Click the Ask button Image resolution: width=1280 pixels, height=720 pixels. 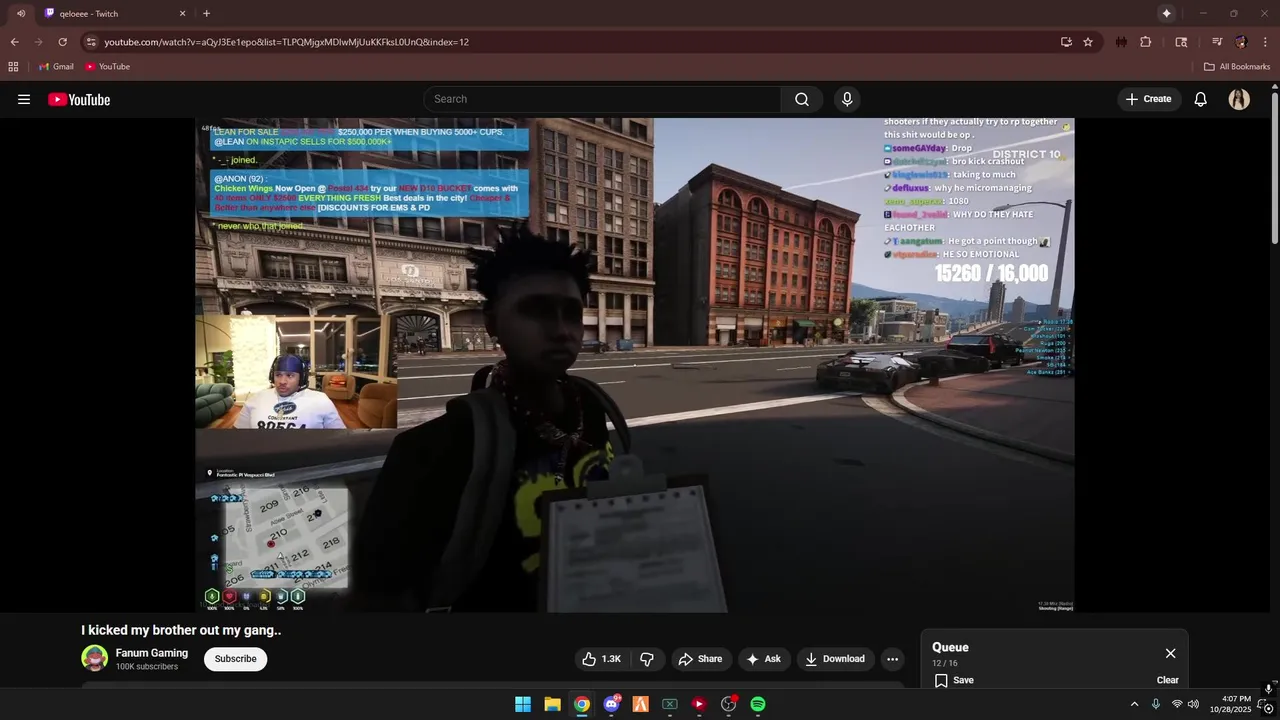(x=762, y=659)
